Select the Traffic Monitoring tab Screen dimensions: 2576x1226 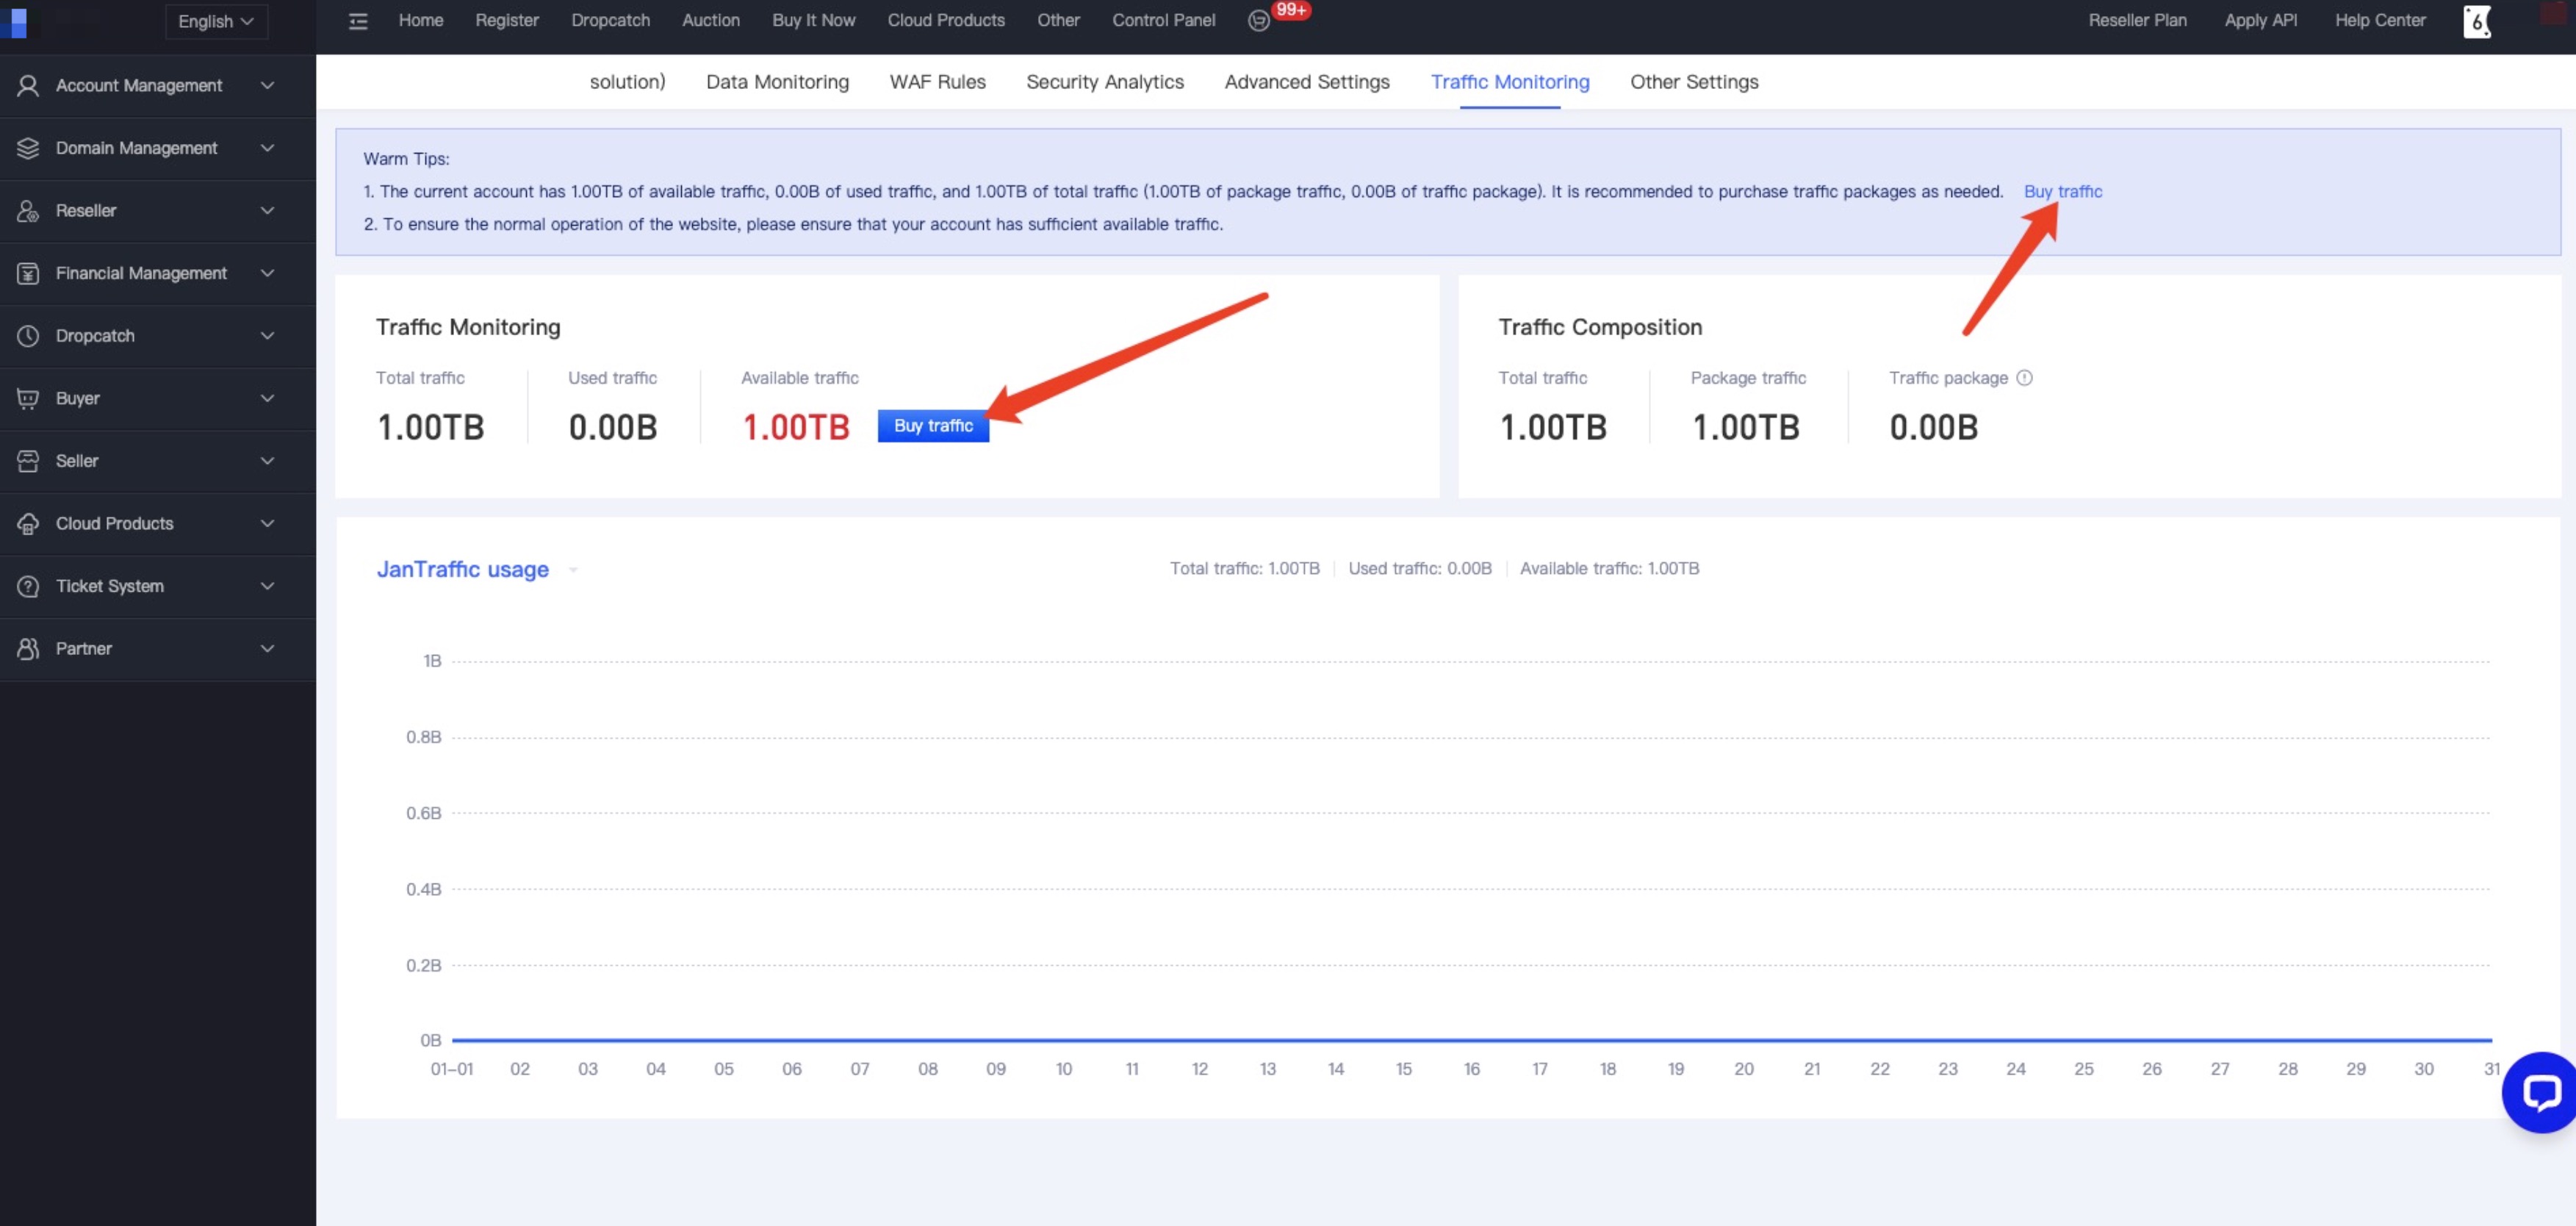click(x=1509, y=82)
